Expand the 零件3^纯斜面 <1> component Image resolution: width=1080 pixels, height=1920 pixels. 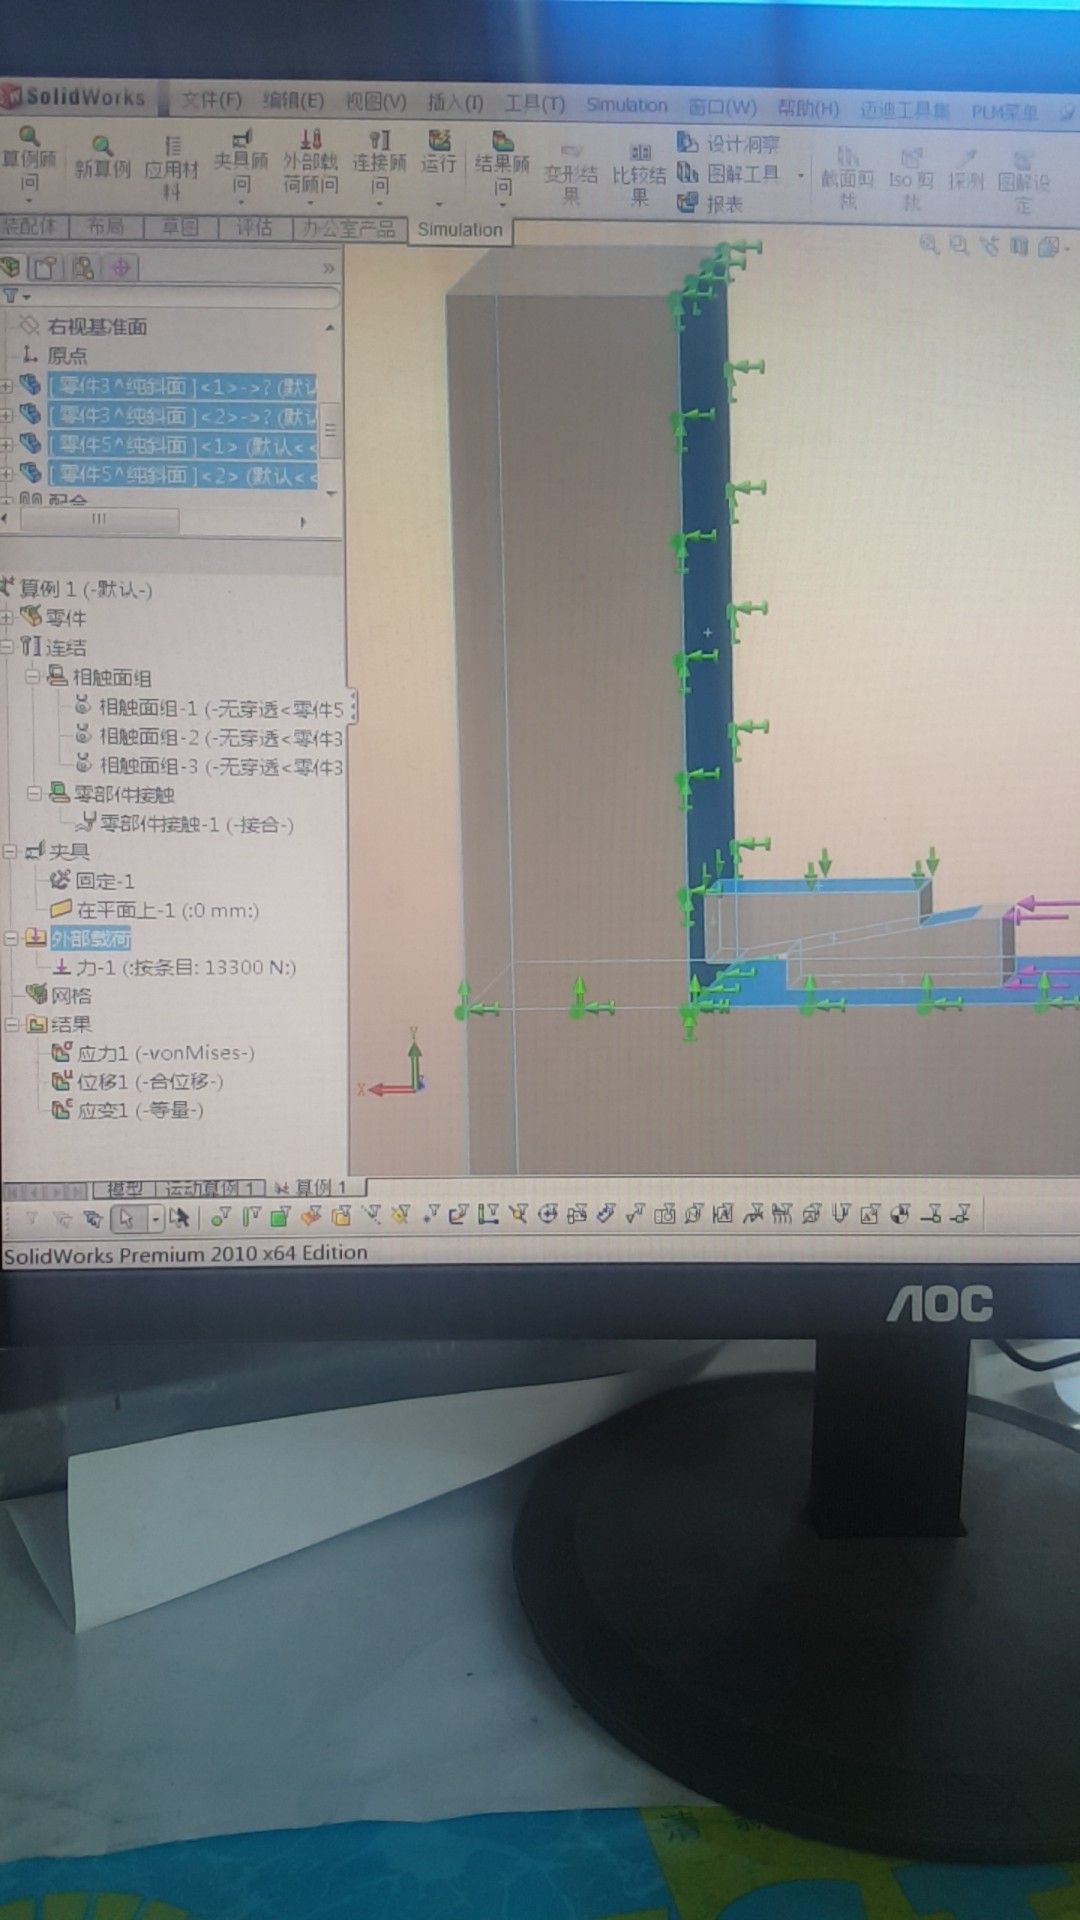point(7,386)
